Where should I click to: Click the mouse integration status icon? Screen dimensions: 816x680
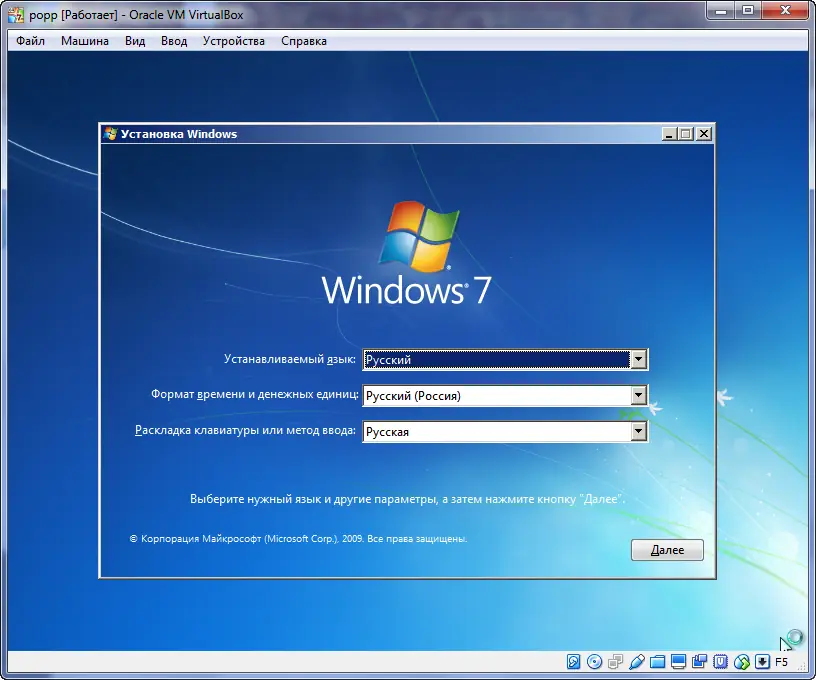point(742,662)
